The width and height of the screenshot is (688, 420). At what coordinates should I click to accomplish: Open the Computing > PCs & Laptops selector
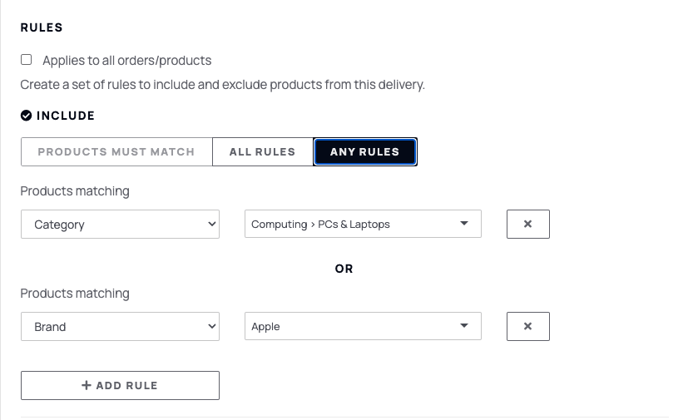[363, 224]
